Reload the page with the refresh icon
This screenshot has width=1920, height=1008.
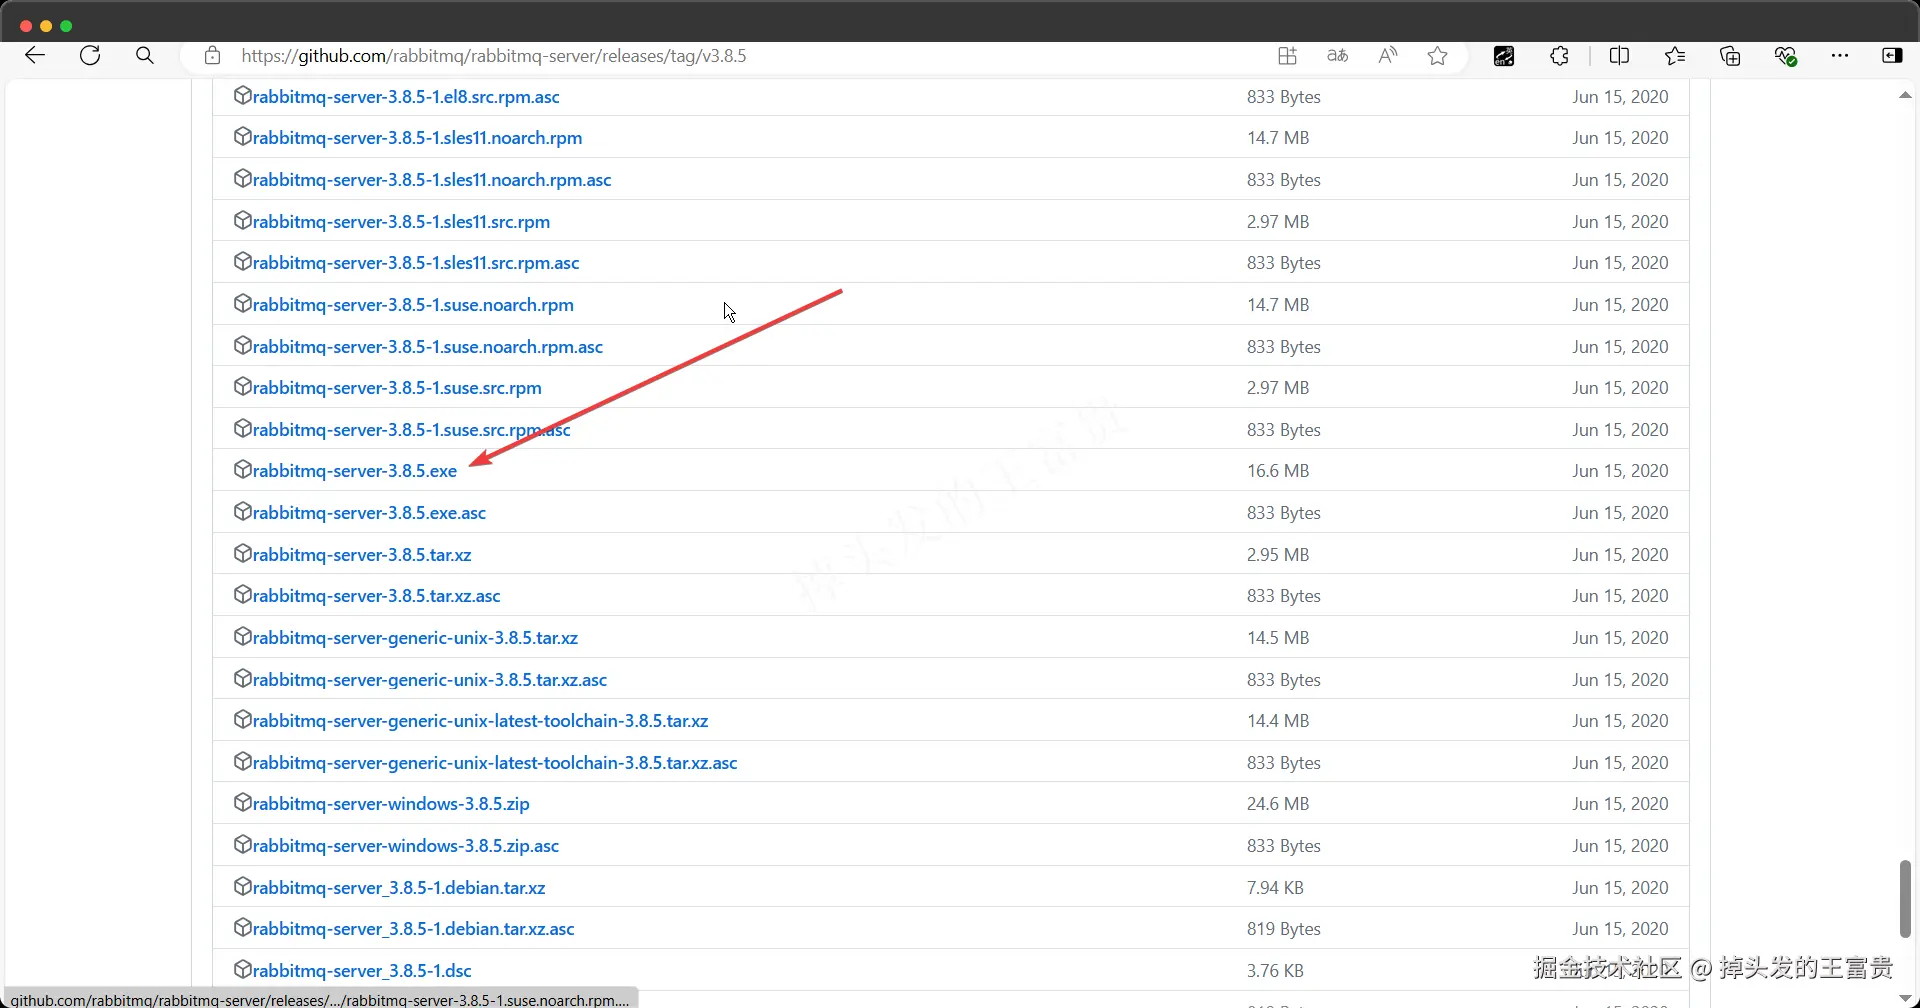pos(90,56)
